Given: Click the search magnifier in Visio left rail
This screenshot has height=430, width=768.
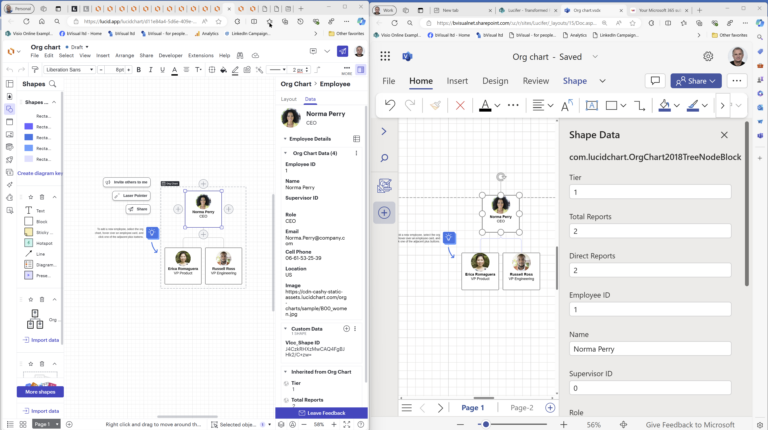Looking at the screenshot, I should [x=384, y=158].
